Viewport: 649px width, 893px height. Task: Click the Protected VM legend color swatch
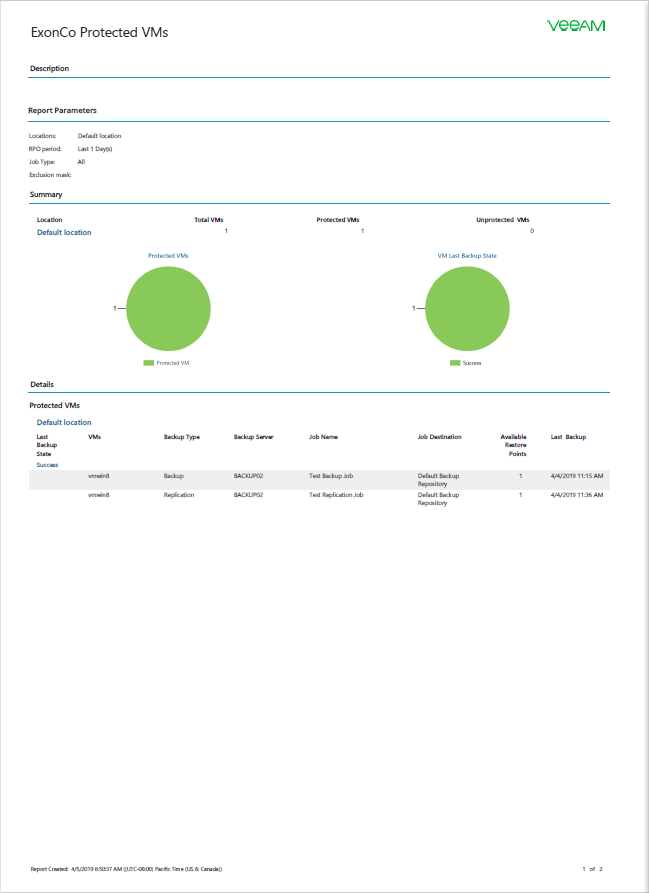coord(149,363)
